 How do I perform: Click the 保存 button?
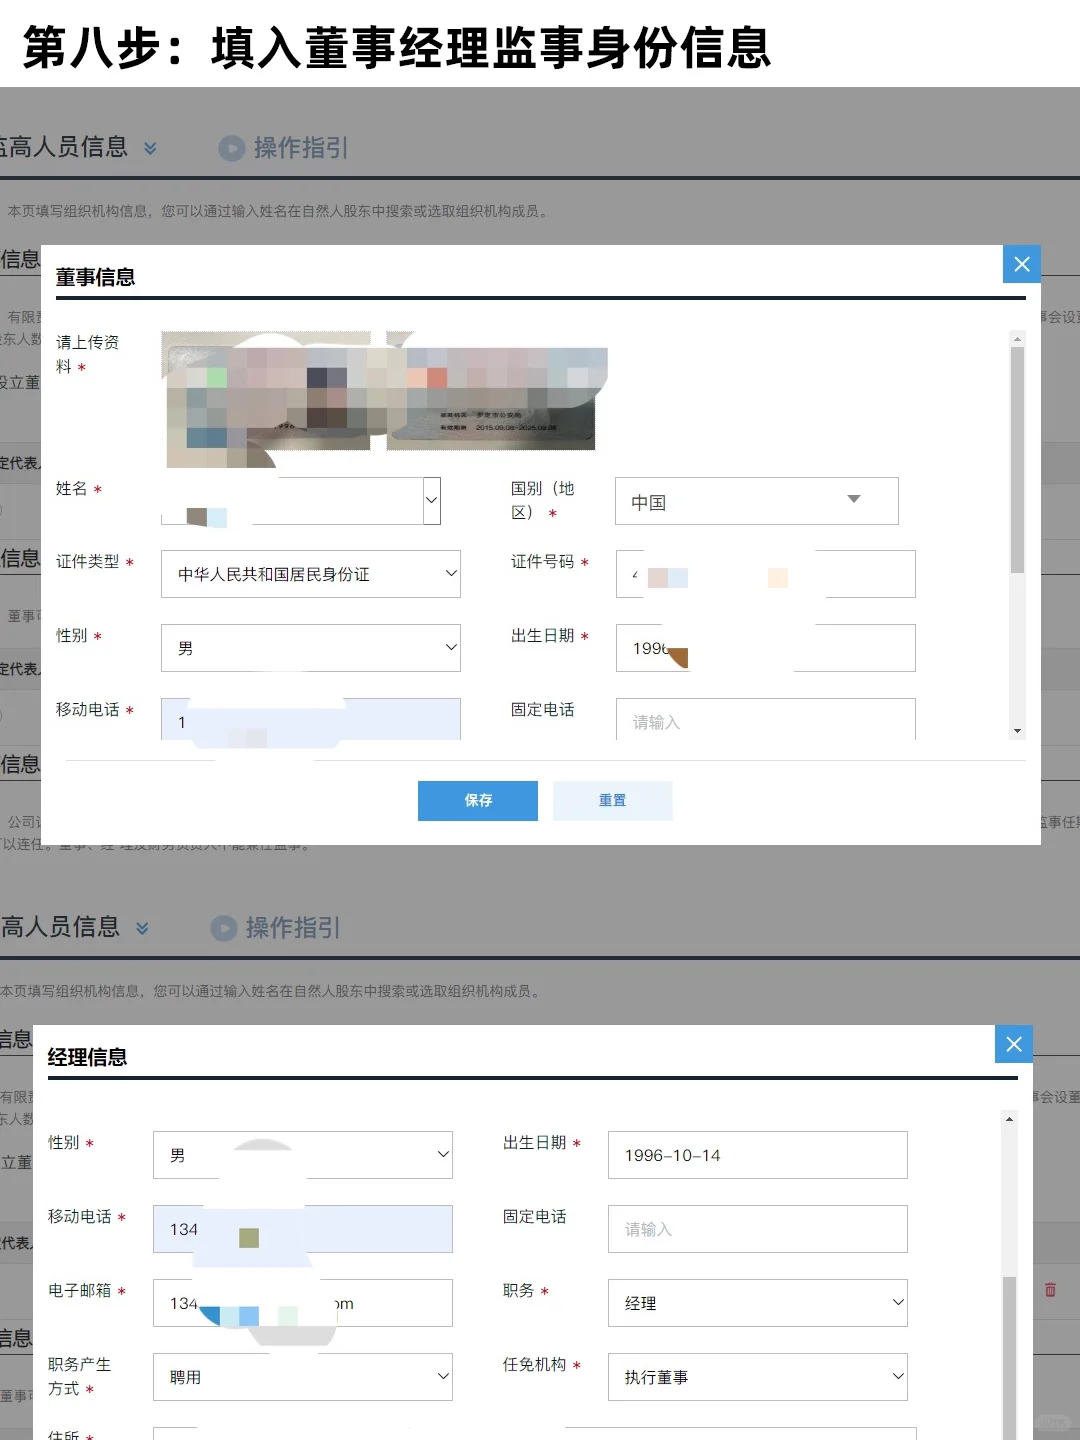477,800
